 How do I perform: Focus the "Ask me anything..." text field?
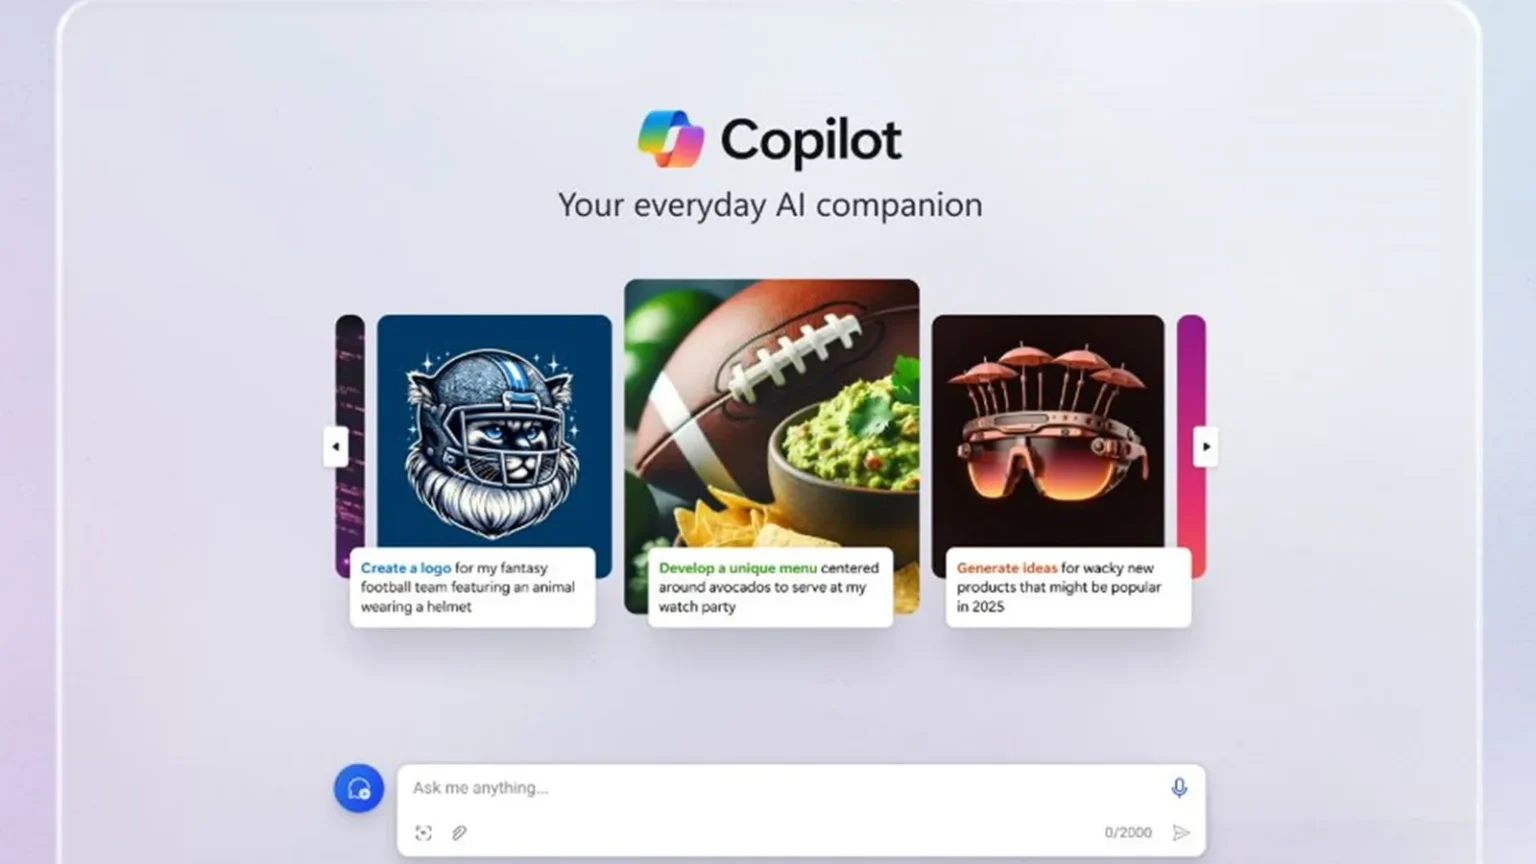780,788
